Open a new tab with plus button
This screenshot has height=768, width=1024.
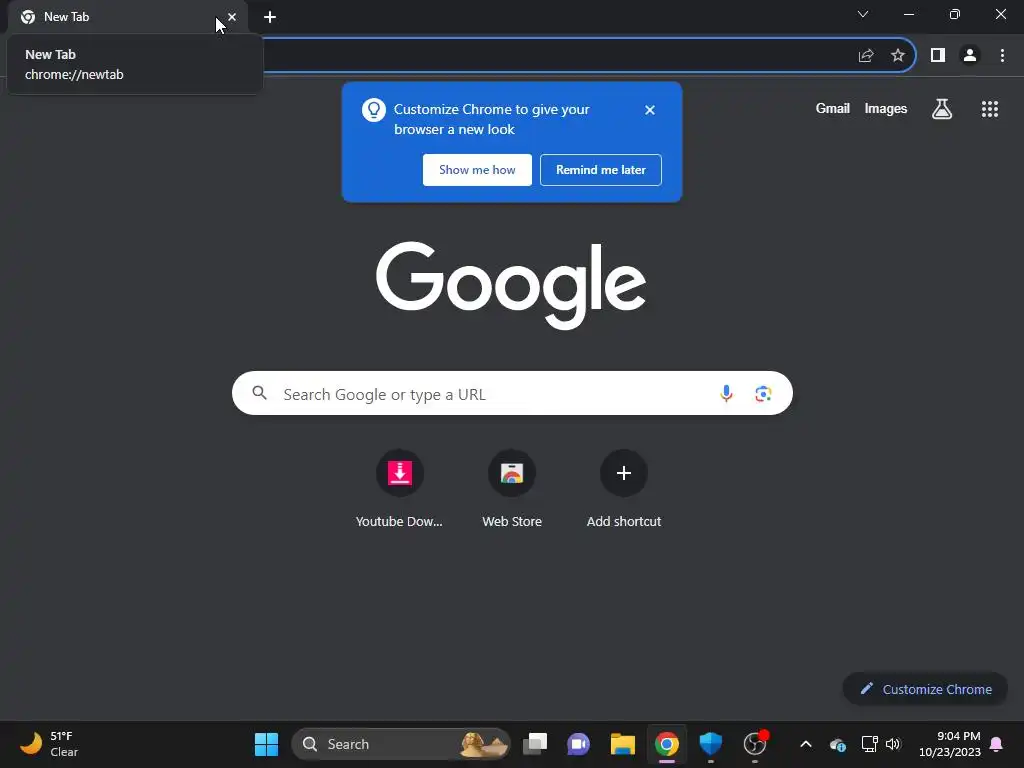[270, 17]
